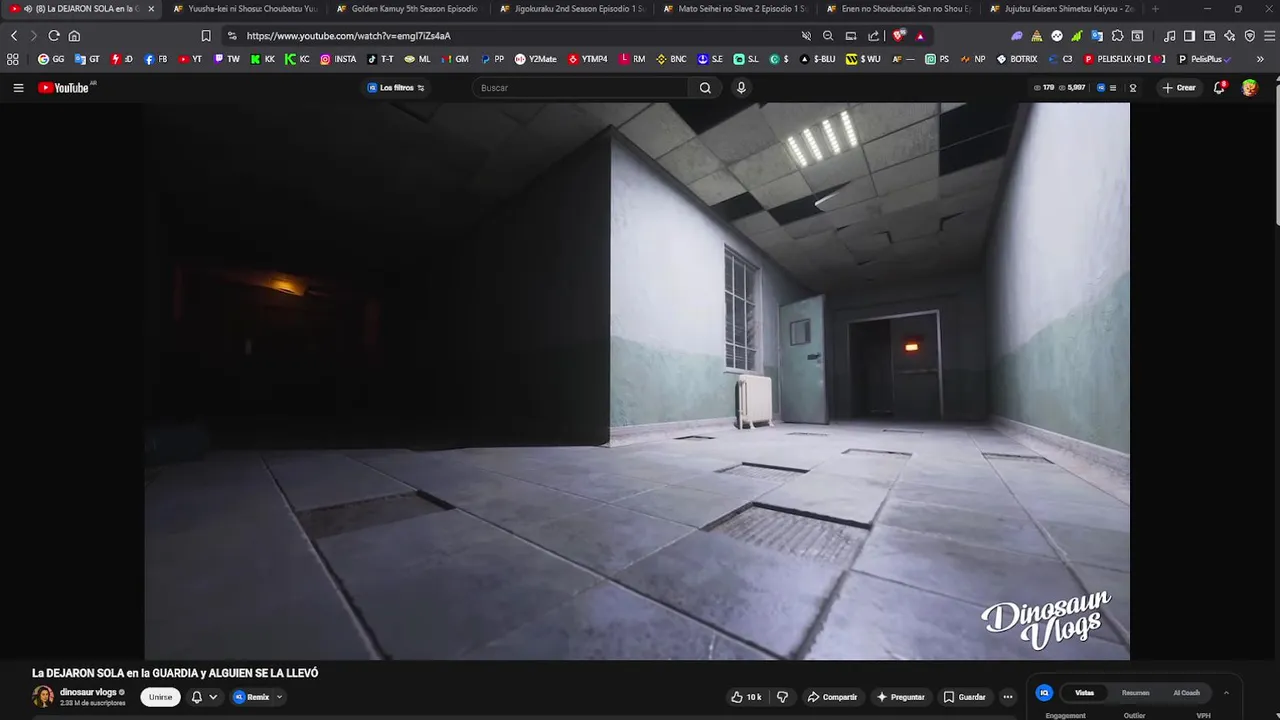This screenshot has height=720, width=1280.
Task: Open the Brave VPN shield icon
Action: [1249, 36]
